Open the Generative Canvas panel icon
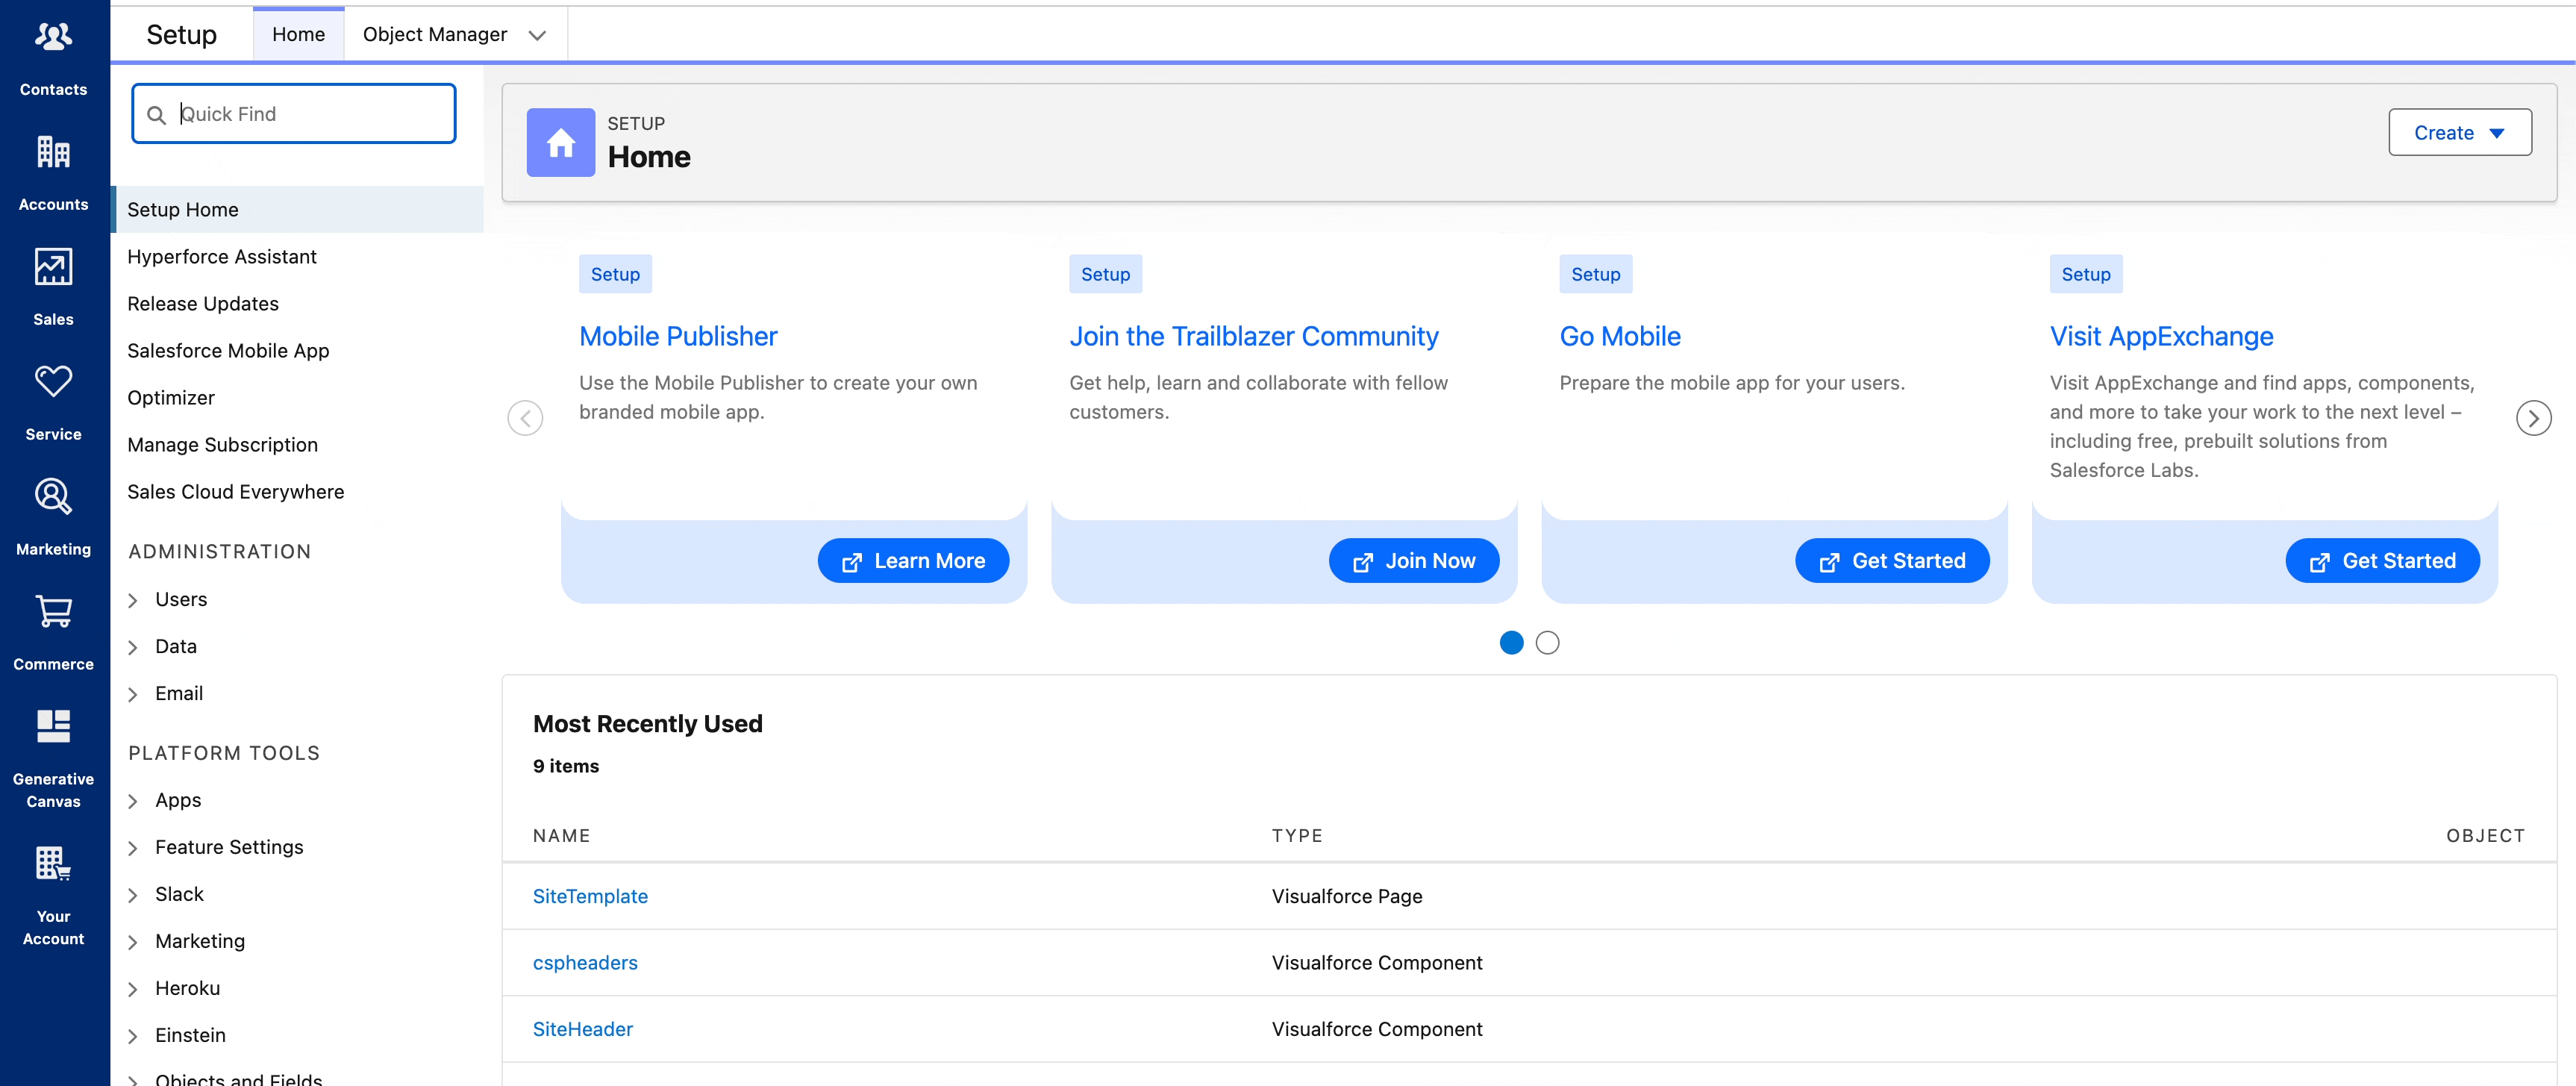Viewport: 2576px width, 1086px height. [x=53, y=726]
